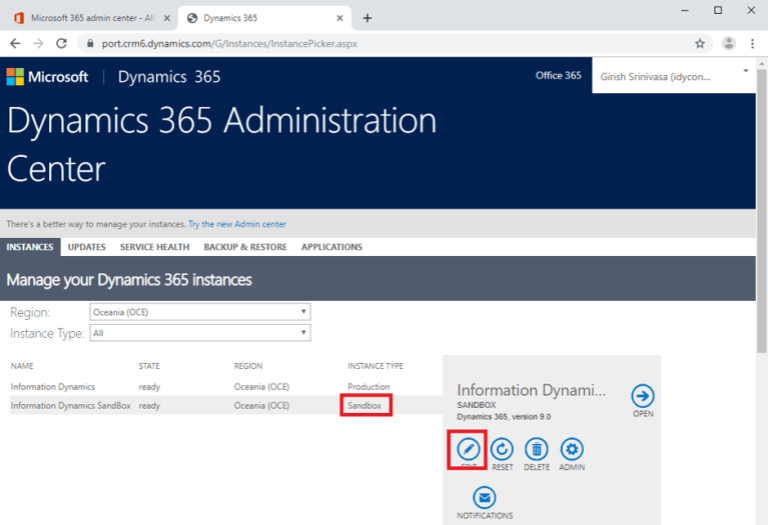
Task: Click the 'Try the new Admin center' link
Action: click(237, 224)
